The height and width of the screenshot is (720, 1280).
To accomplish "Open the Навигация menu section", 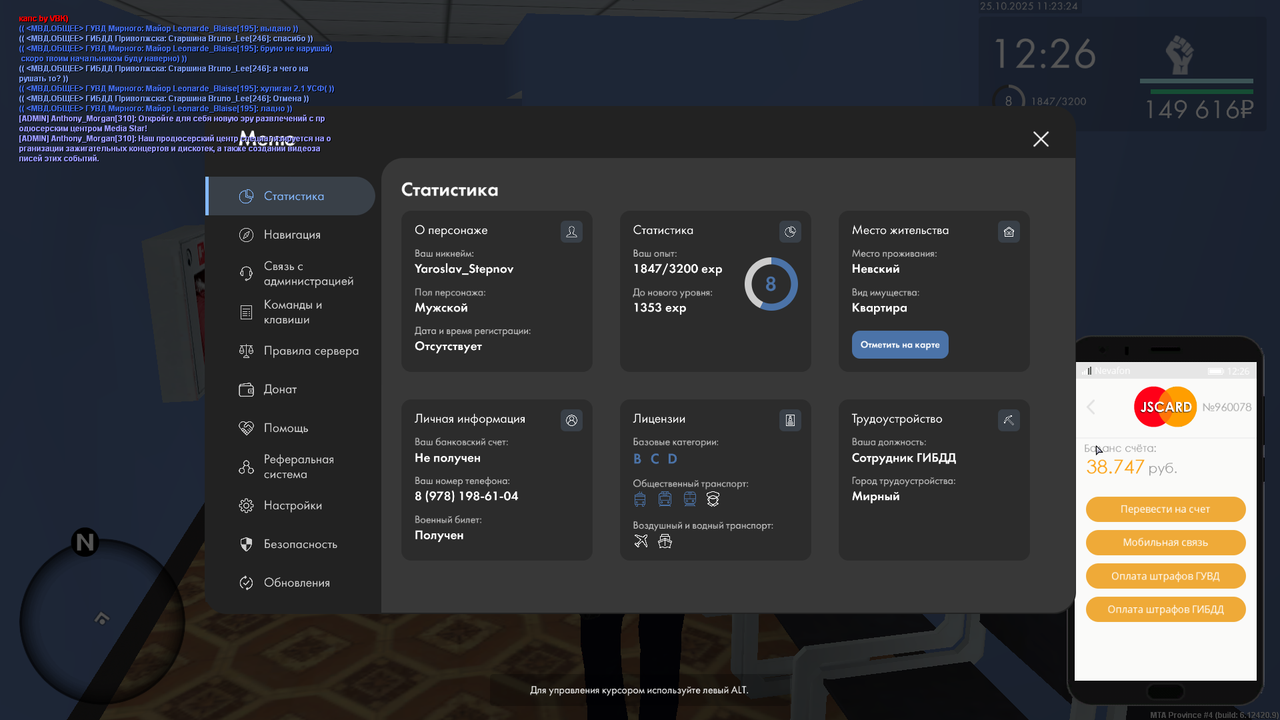I will 291,234.
